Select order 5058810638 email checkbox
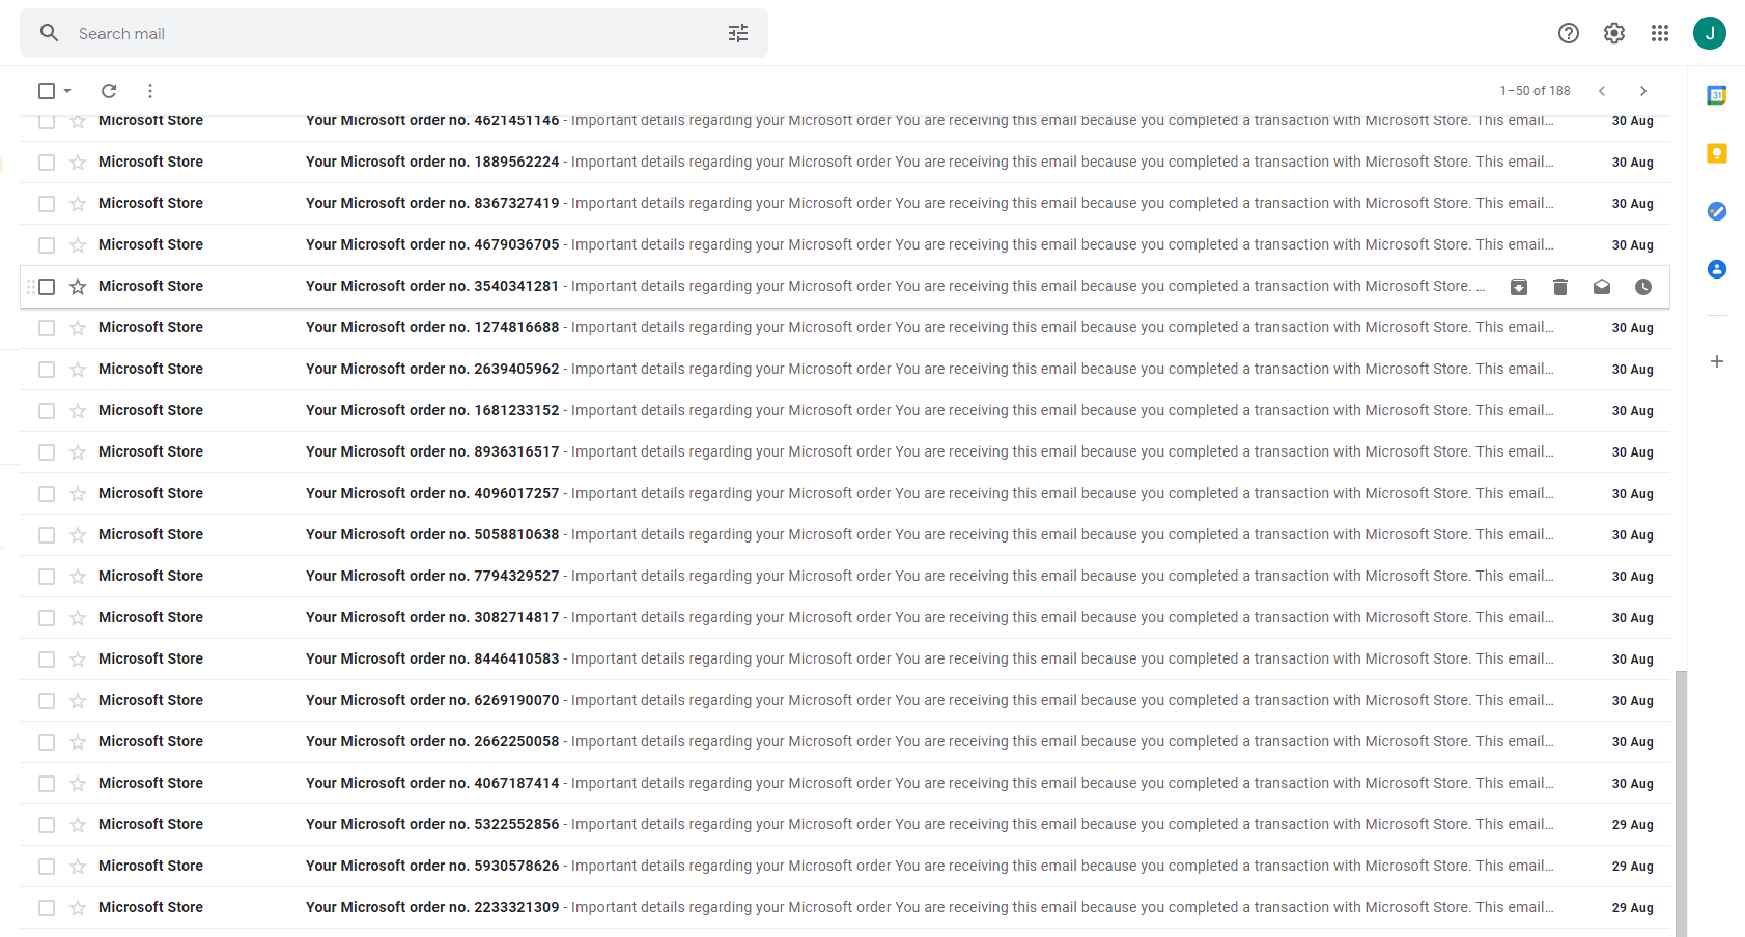Screen dimensions: 1745x937 coord(46,535)
